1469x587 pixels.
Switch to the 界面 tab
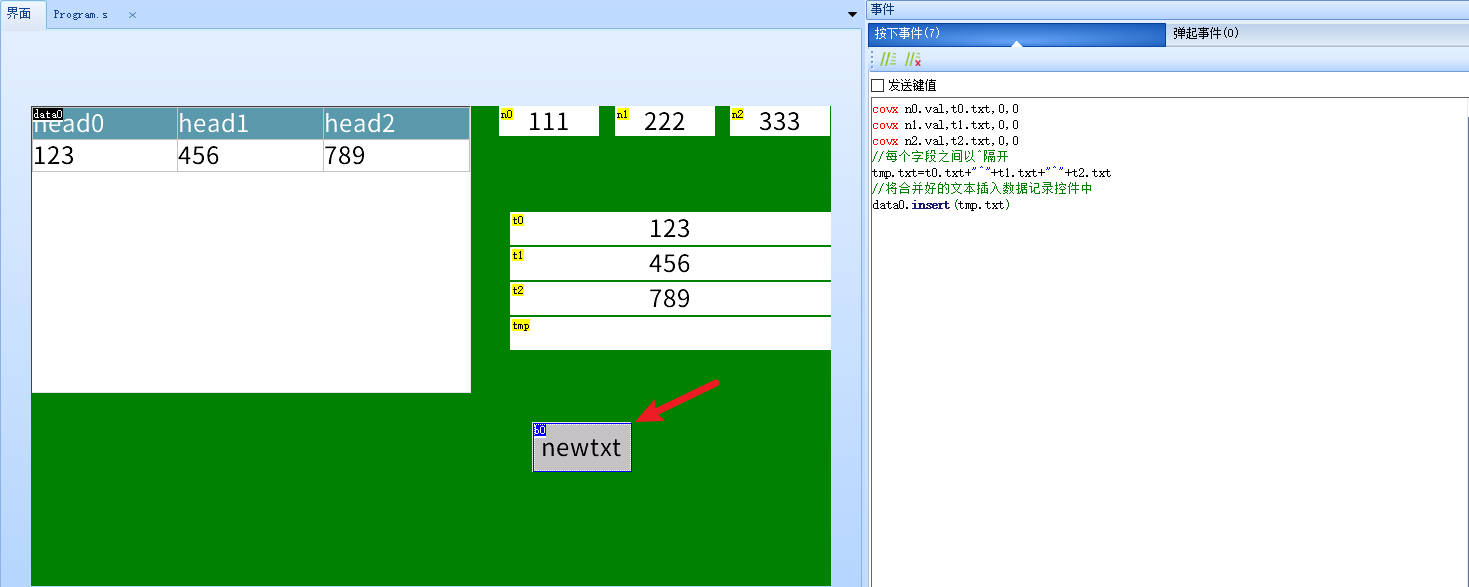[x=20, y=14]
